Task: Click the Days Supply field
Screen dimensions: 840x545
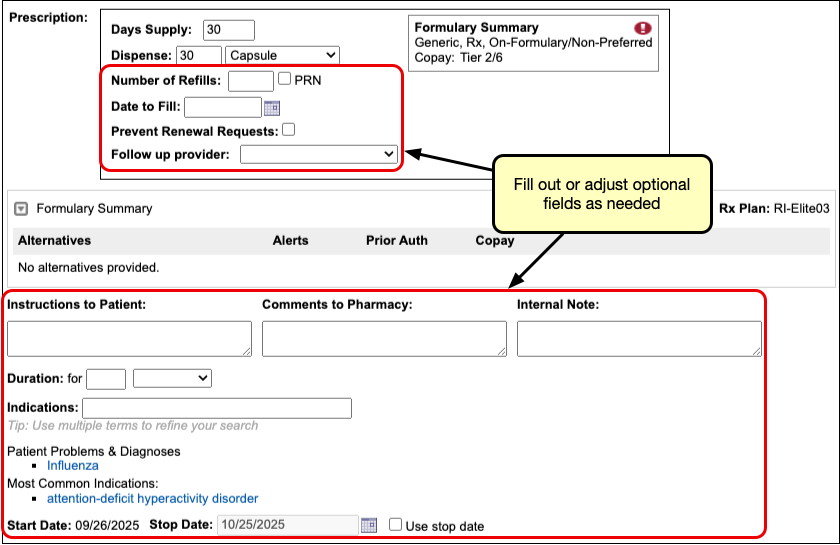Action: click(x=228, y=30)
